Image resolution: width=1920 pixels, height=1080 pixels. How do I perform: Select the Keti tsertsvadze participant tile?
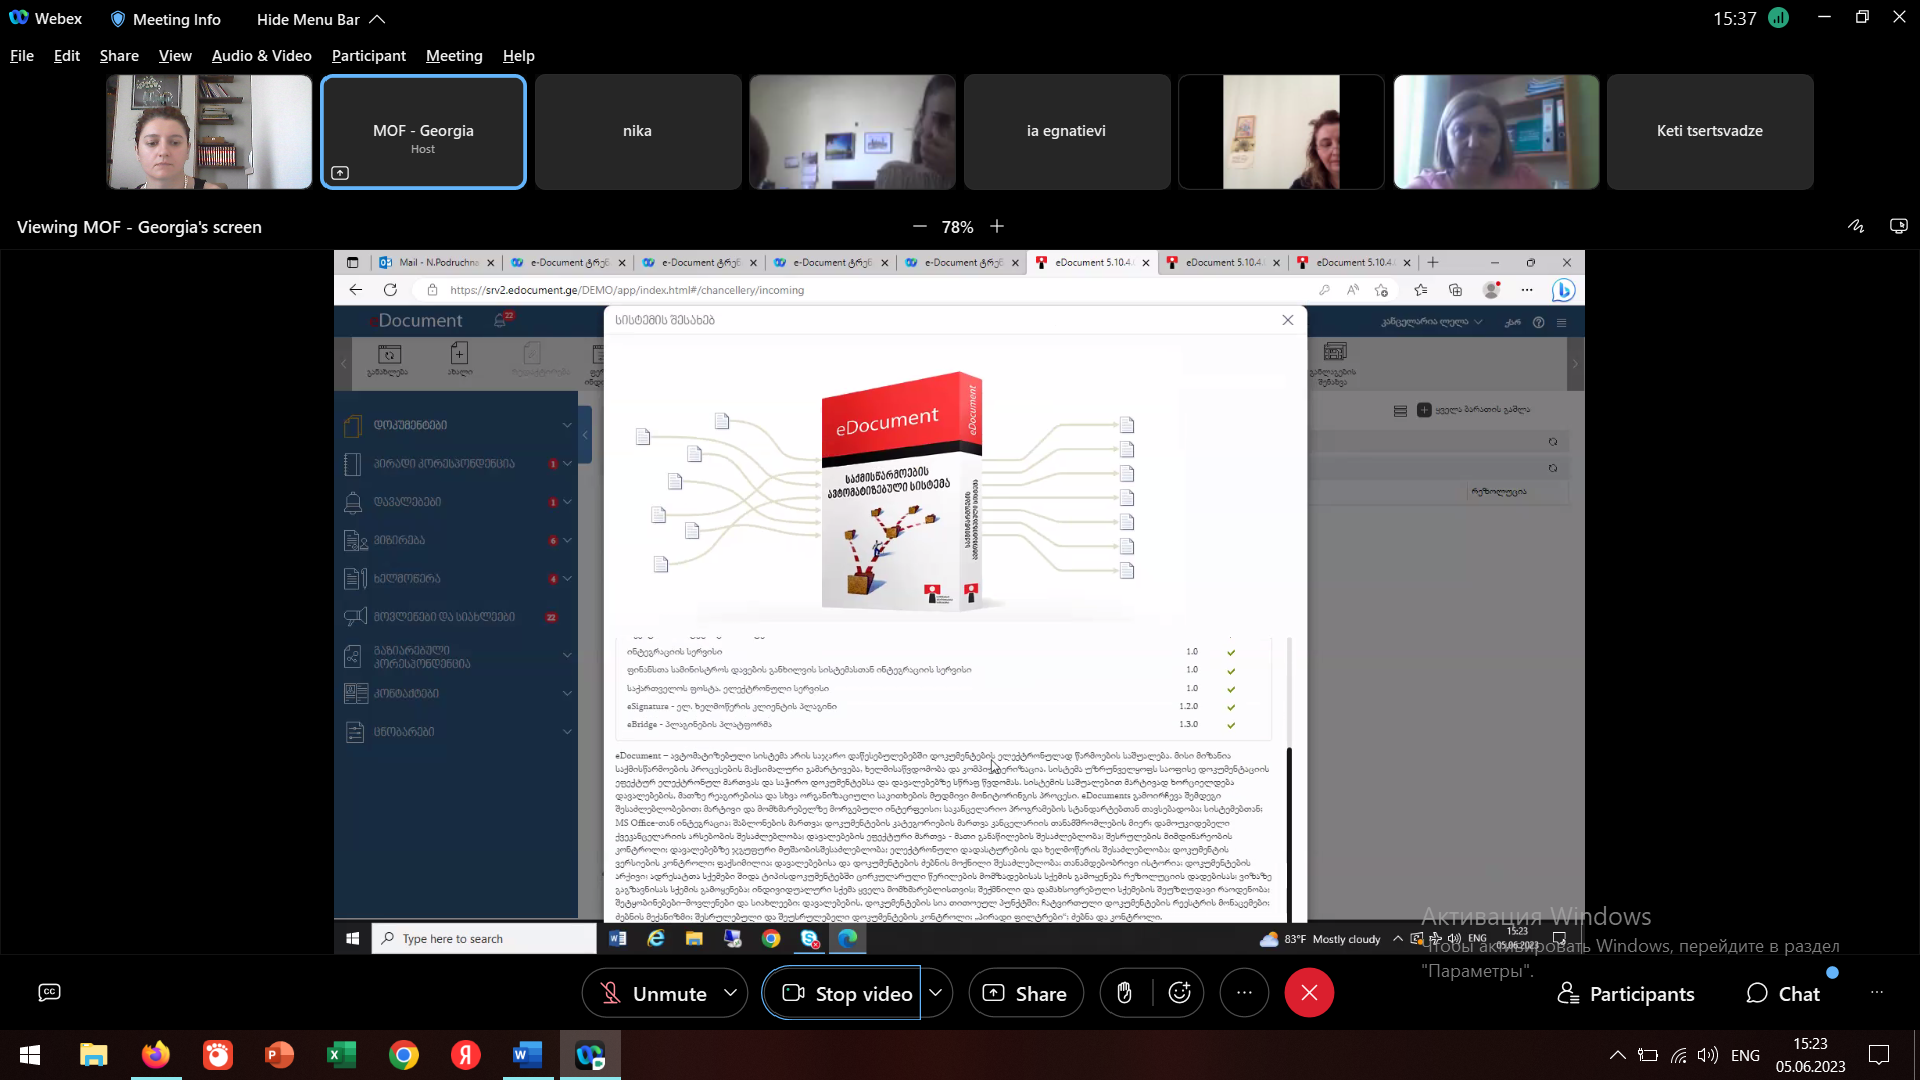click(1709, 132)
